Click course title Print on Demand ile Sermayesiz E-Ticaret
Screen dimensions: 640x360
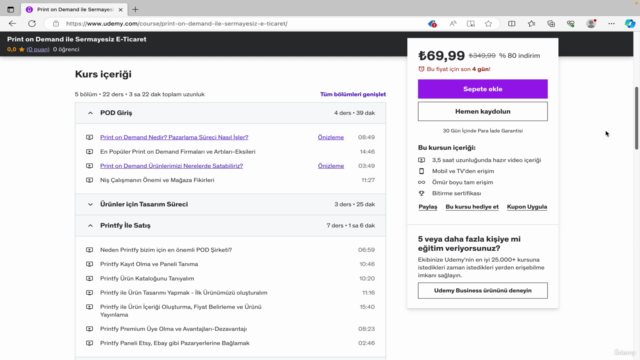pyautogui.click(x=77, y=39)
